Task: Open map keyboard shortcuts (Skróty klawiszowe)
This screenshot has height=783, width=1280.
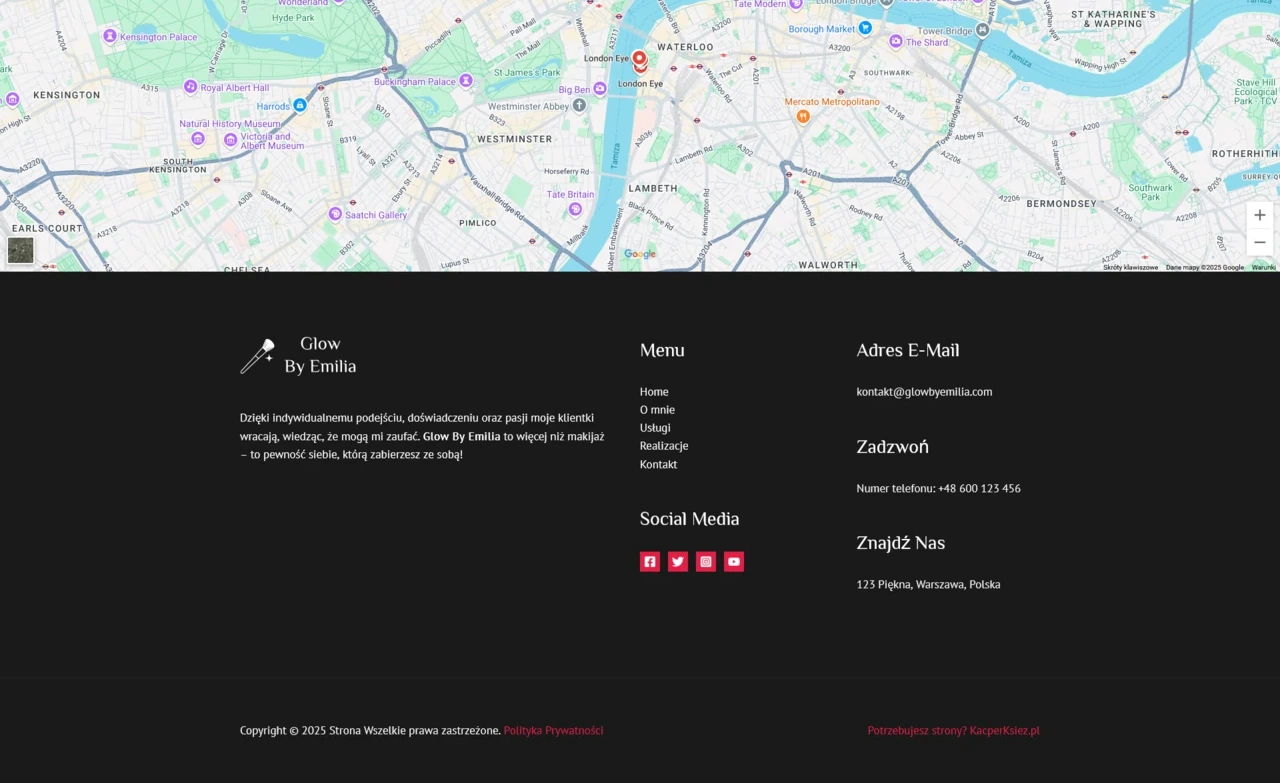Action: 1131,267
